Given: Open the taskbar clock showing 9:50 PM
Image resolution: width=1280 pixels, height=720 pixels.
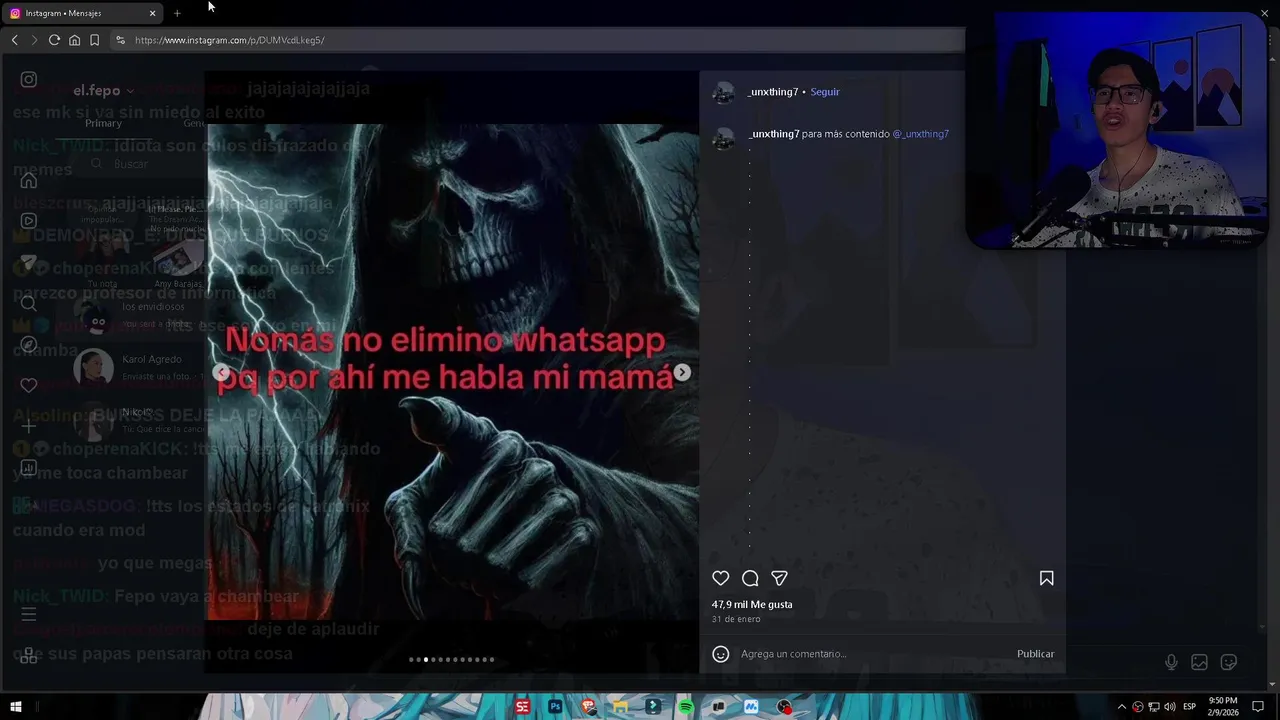Looking at the screenshot, I should [x=1223, y=707].
